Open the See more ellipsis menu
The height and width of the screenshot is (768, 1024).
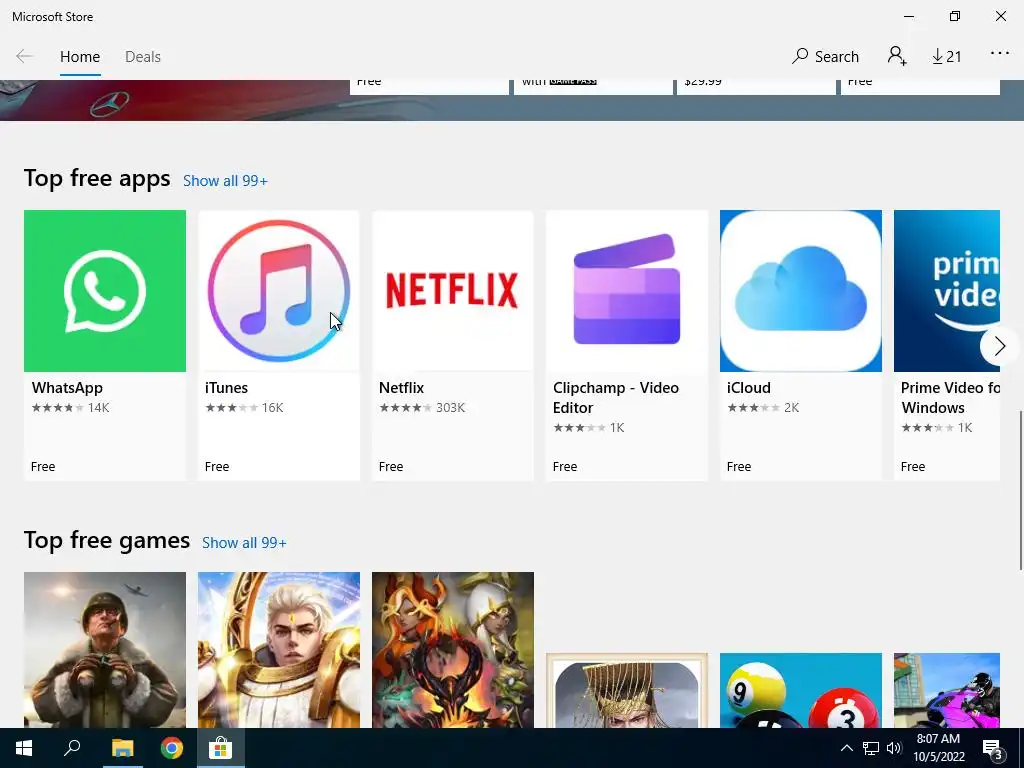pos(1000,54)
